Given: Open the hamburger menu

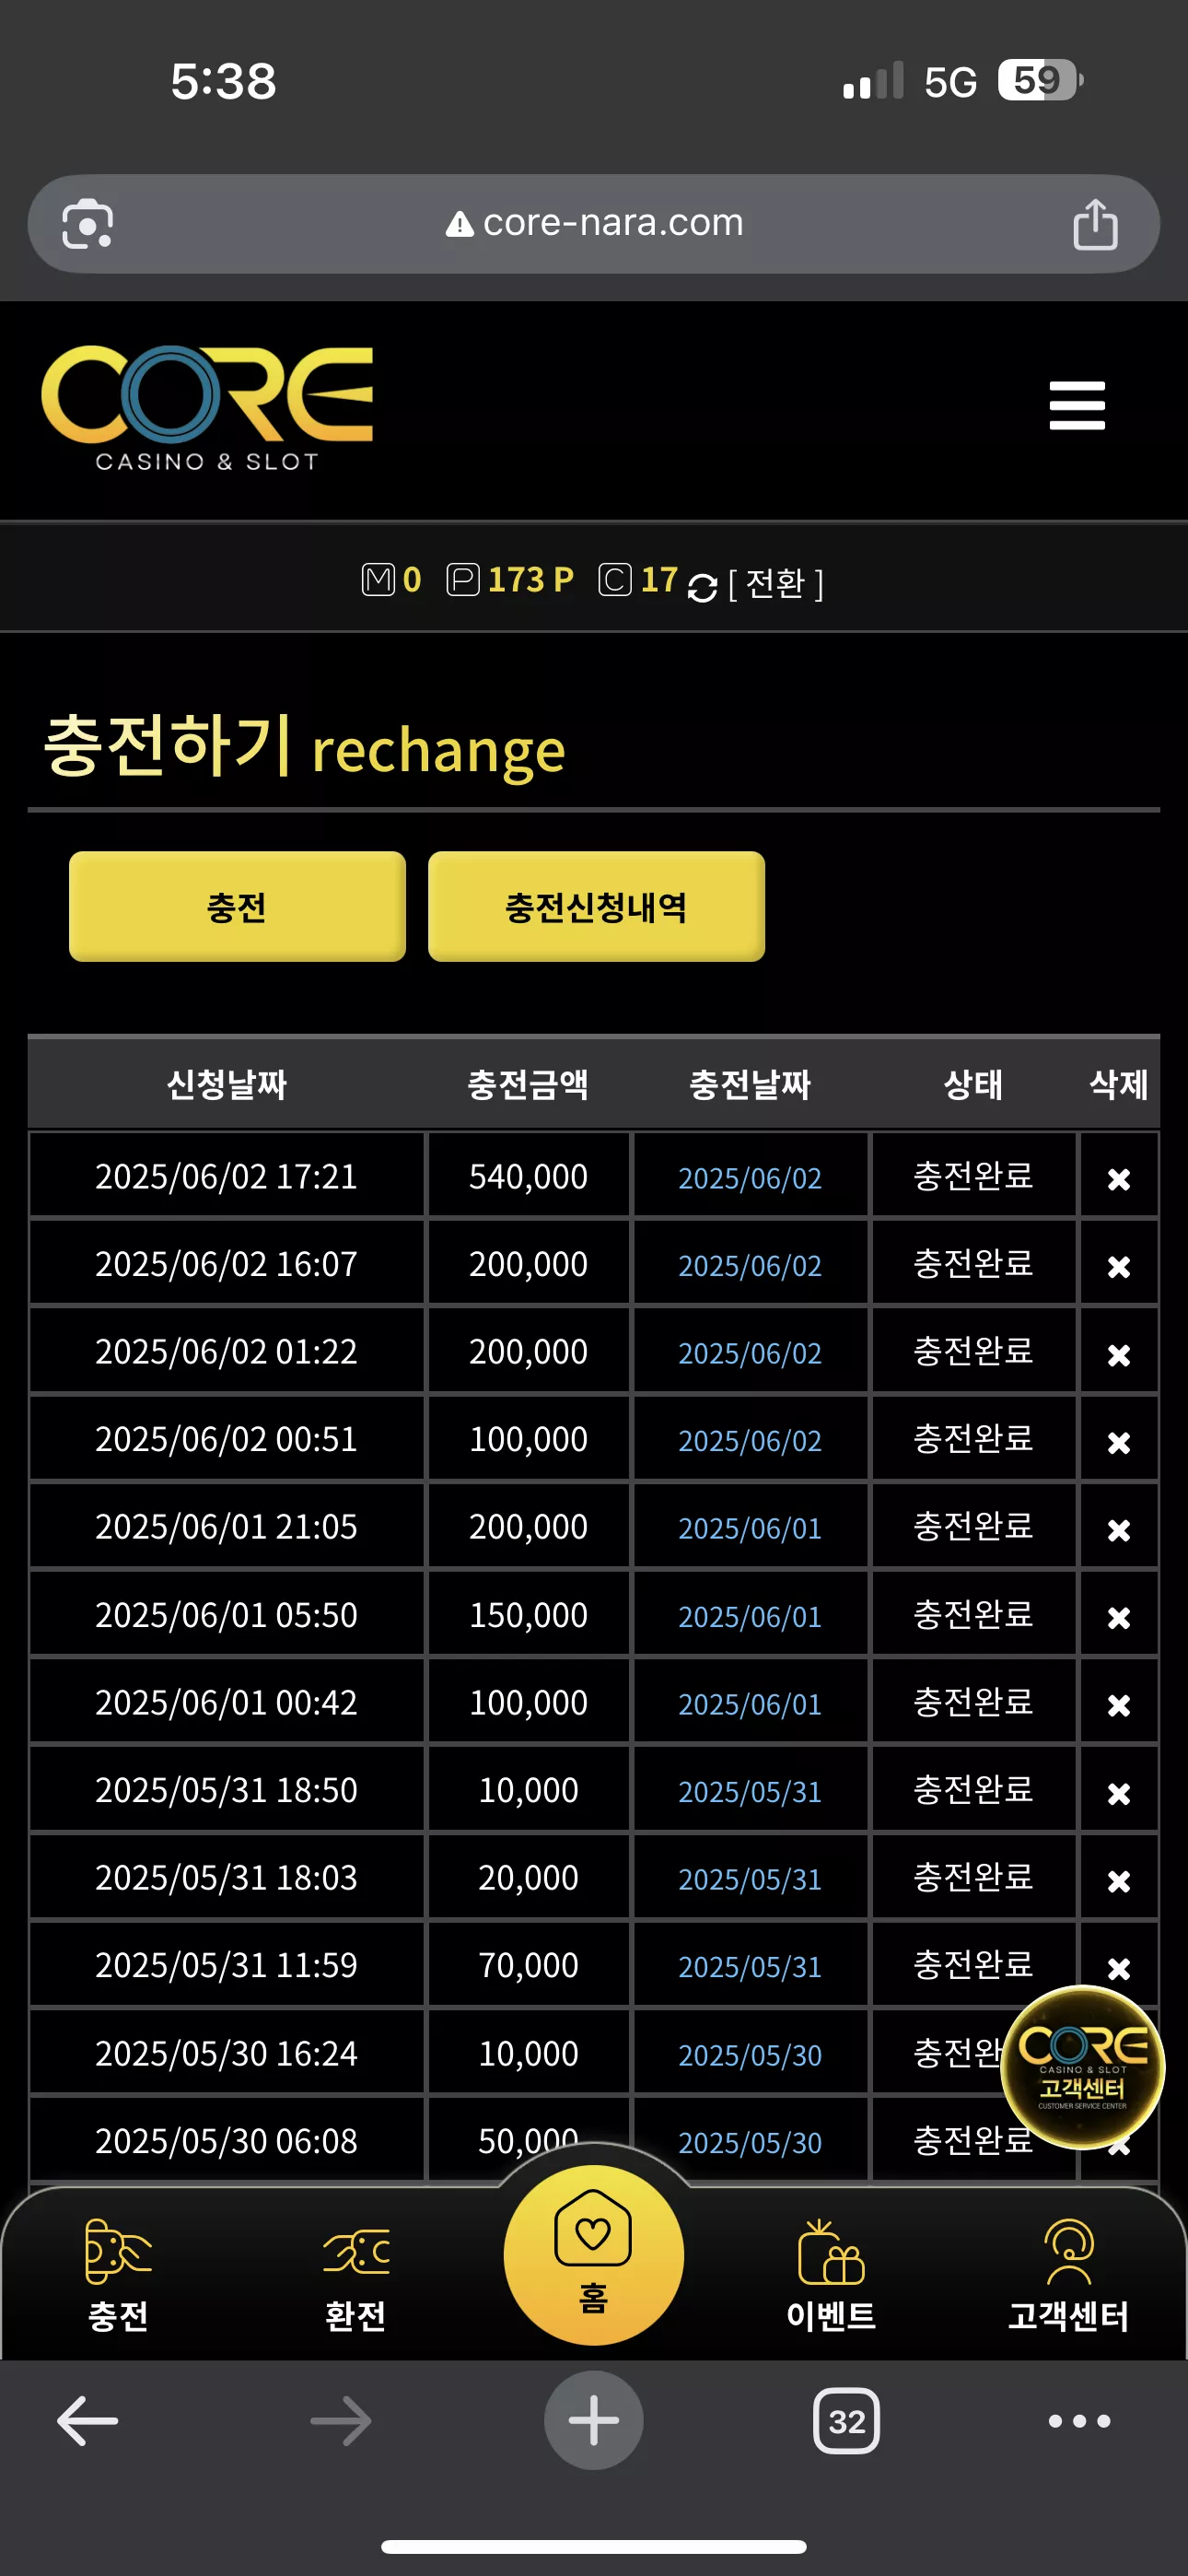Looking at the screenshot, I should point(1076,406).
